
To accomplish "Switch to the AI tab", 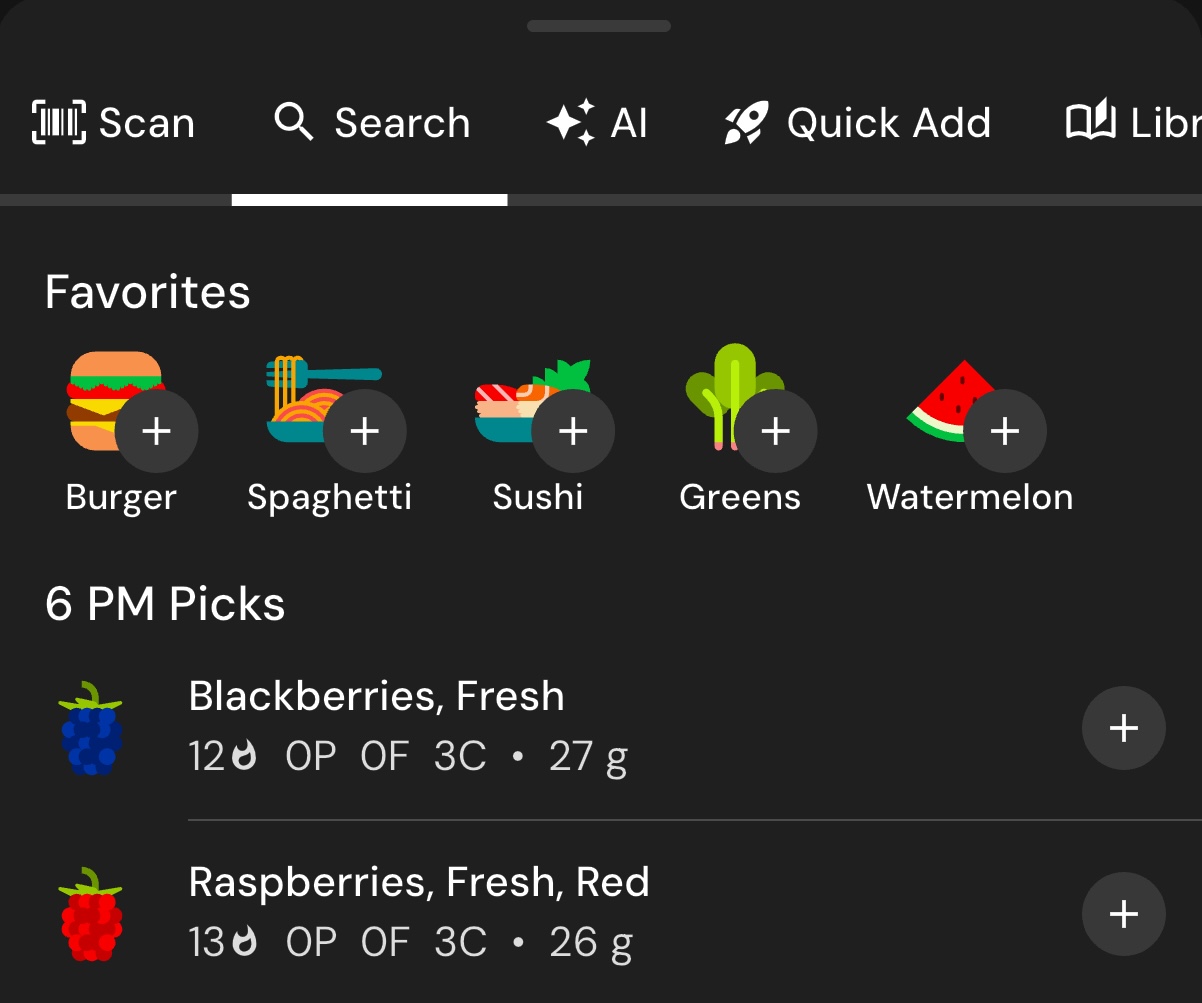I will (x=597, y=123).
